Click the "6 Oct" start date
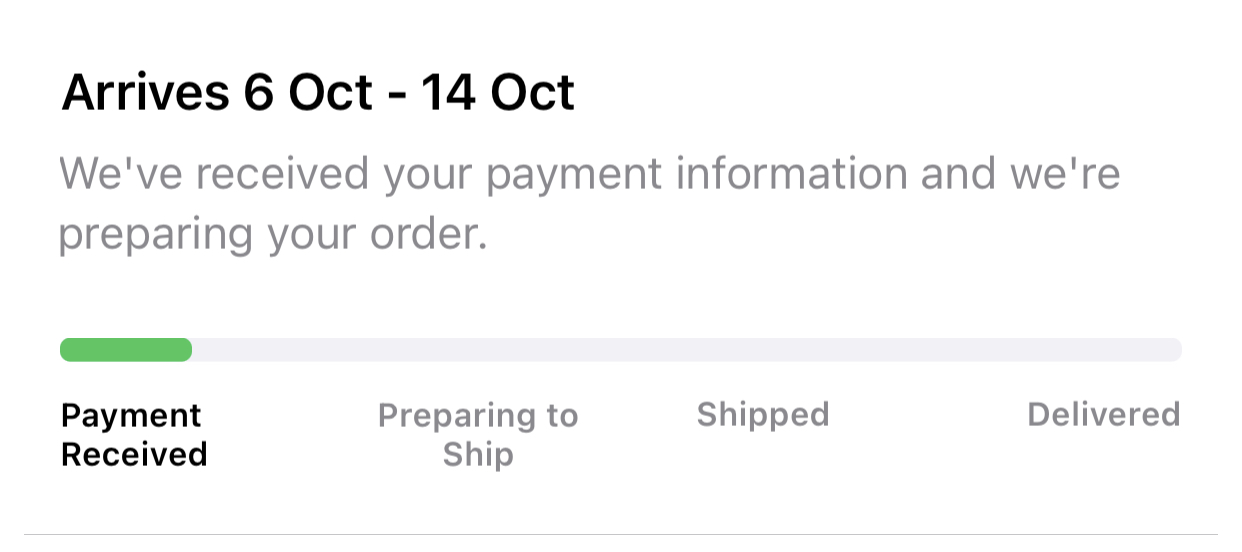This screenshot has height=552, width=1242. coord(308,94)
